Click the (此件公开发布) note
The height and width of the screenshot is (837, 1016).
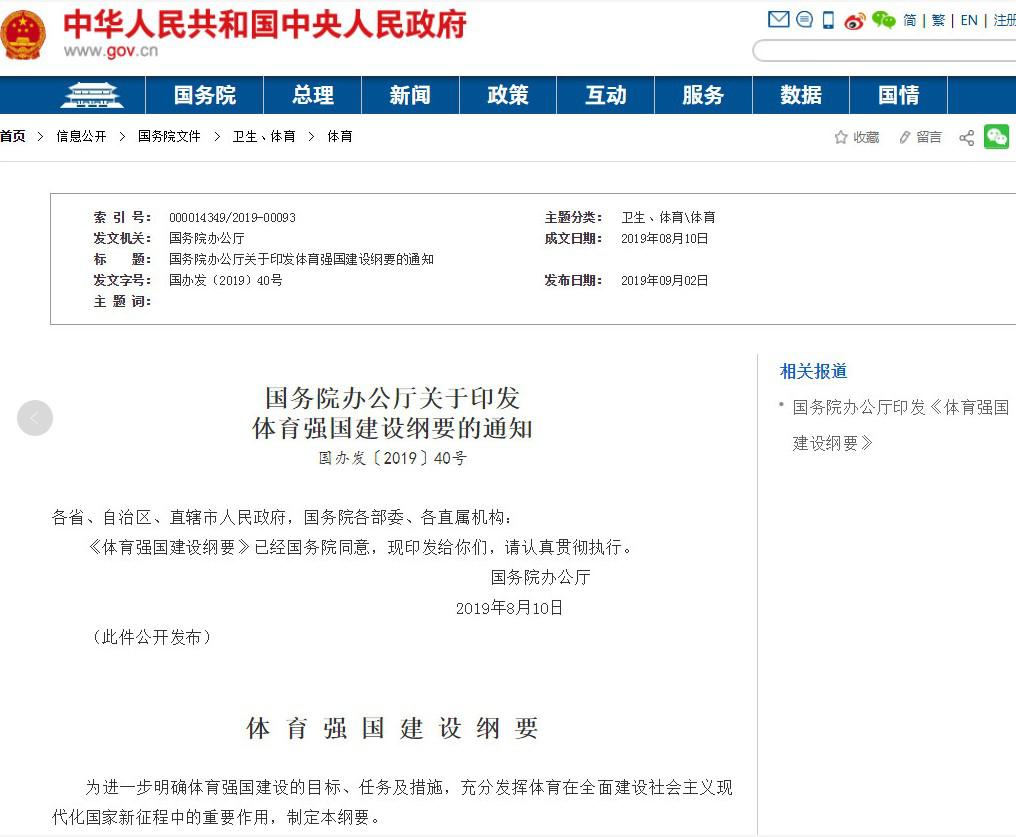pyautogui.click(x=150, y=637)
